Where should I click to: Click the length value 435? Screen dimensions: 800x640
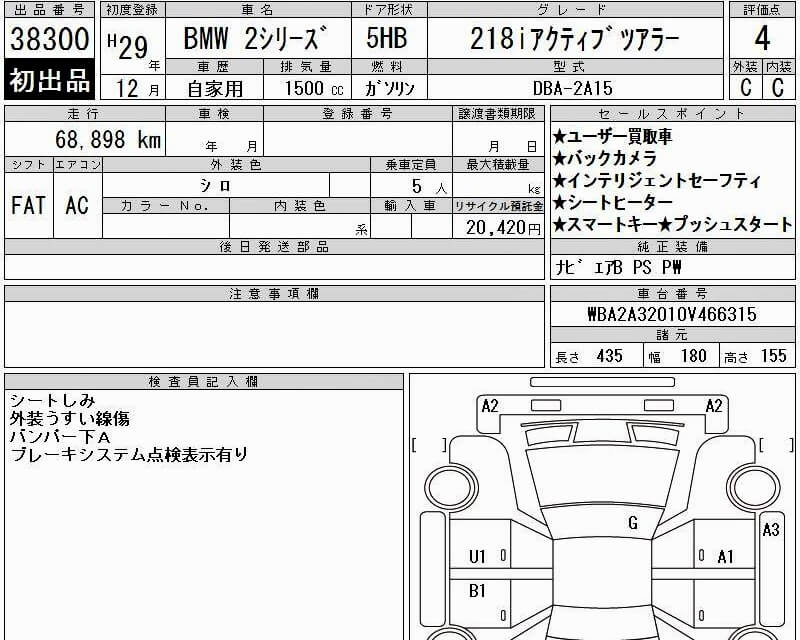(x=609, y=356)
